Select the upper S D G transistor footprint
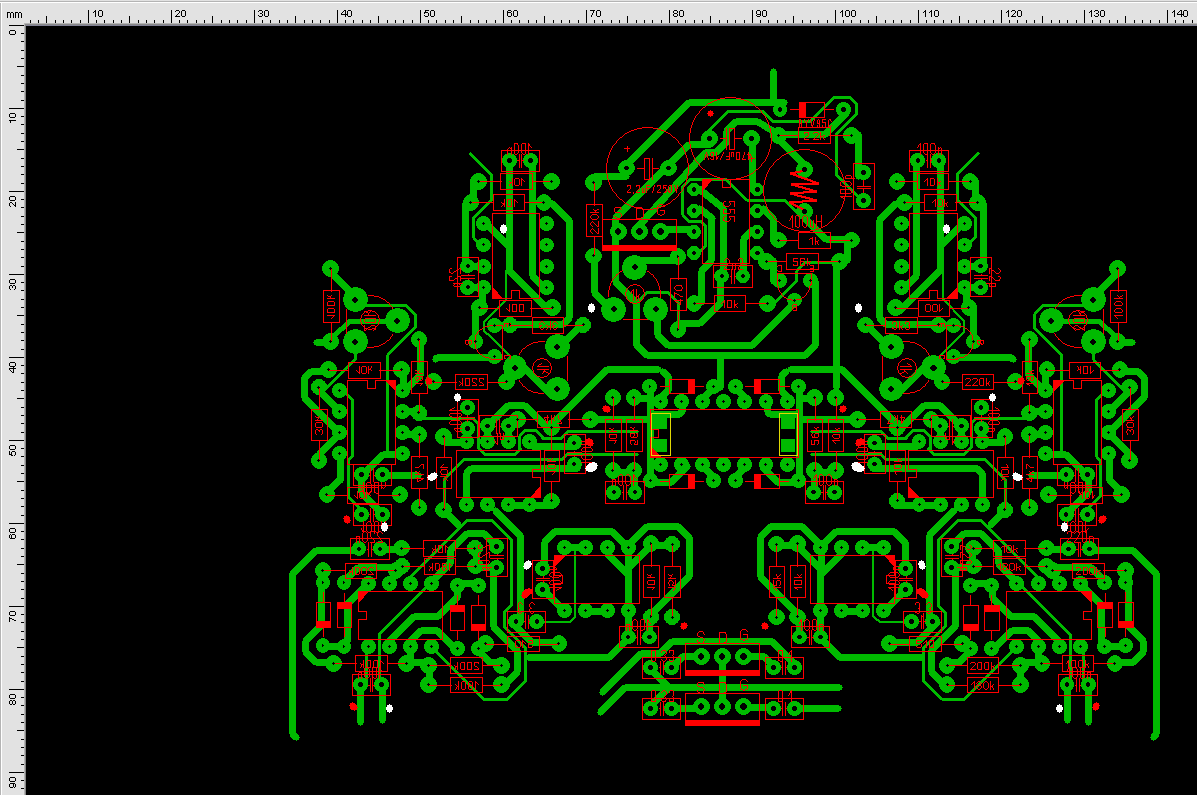 click(x=722, y=659)
